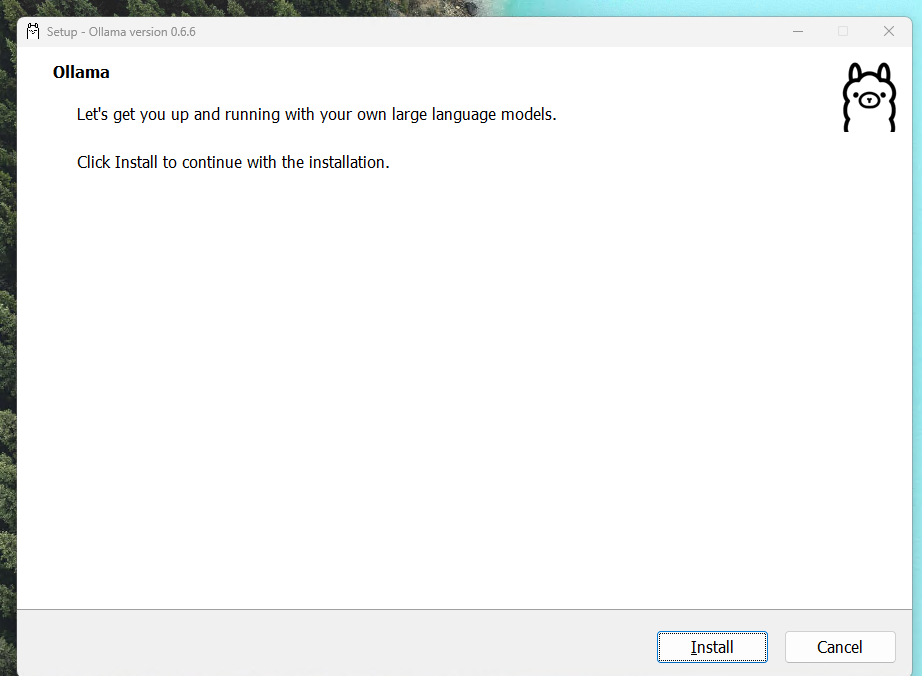The width and height of the screenshot is (922, 676).
Task: Click the Ollama llama logo image
Action: pyautogui.click(x=869, y=97)
